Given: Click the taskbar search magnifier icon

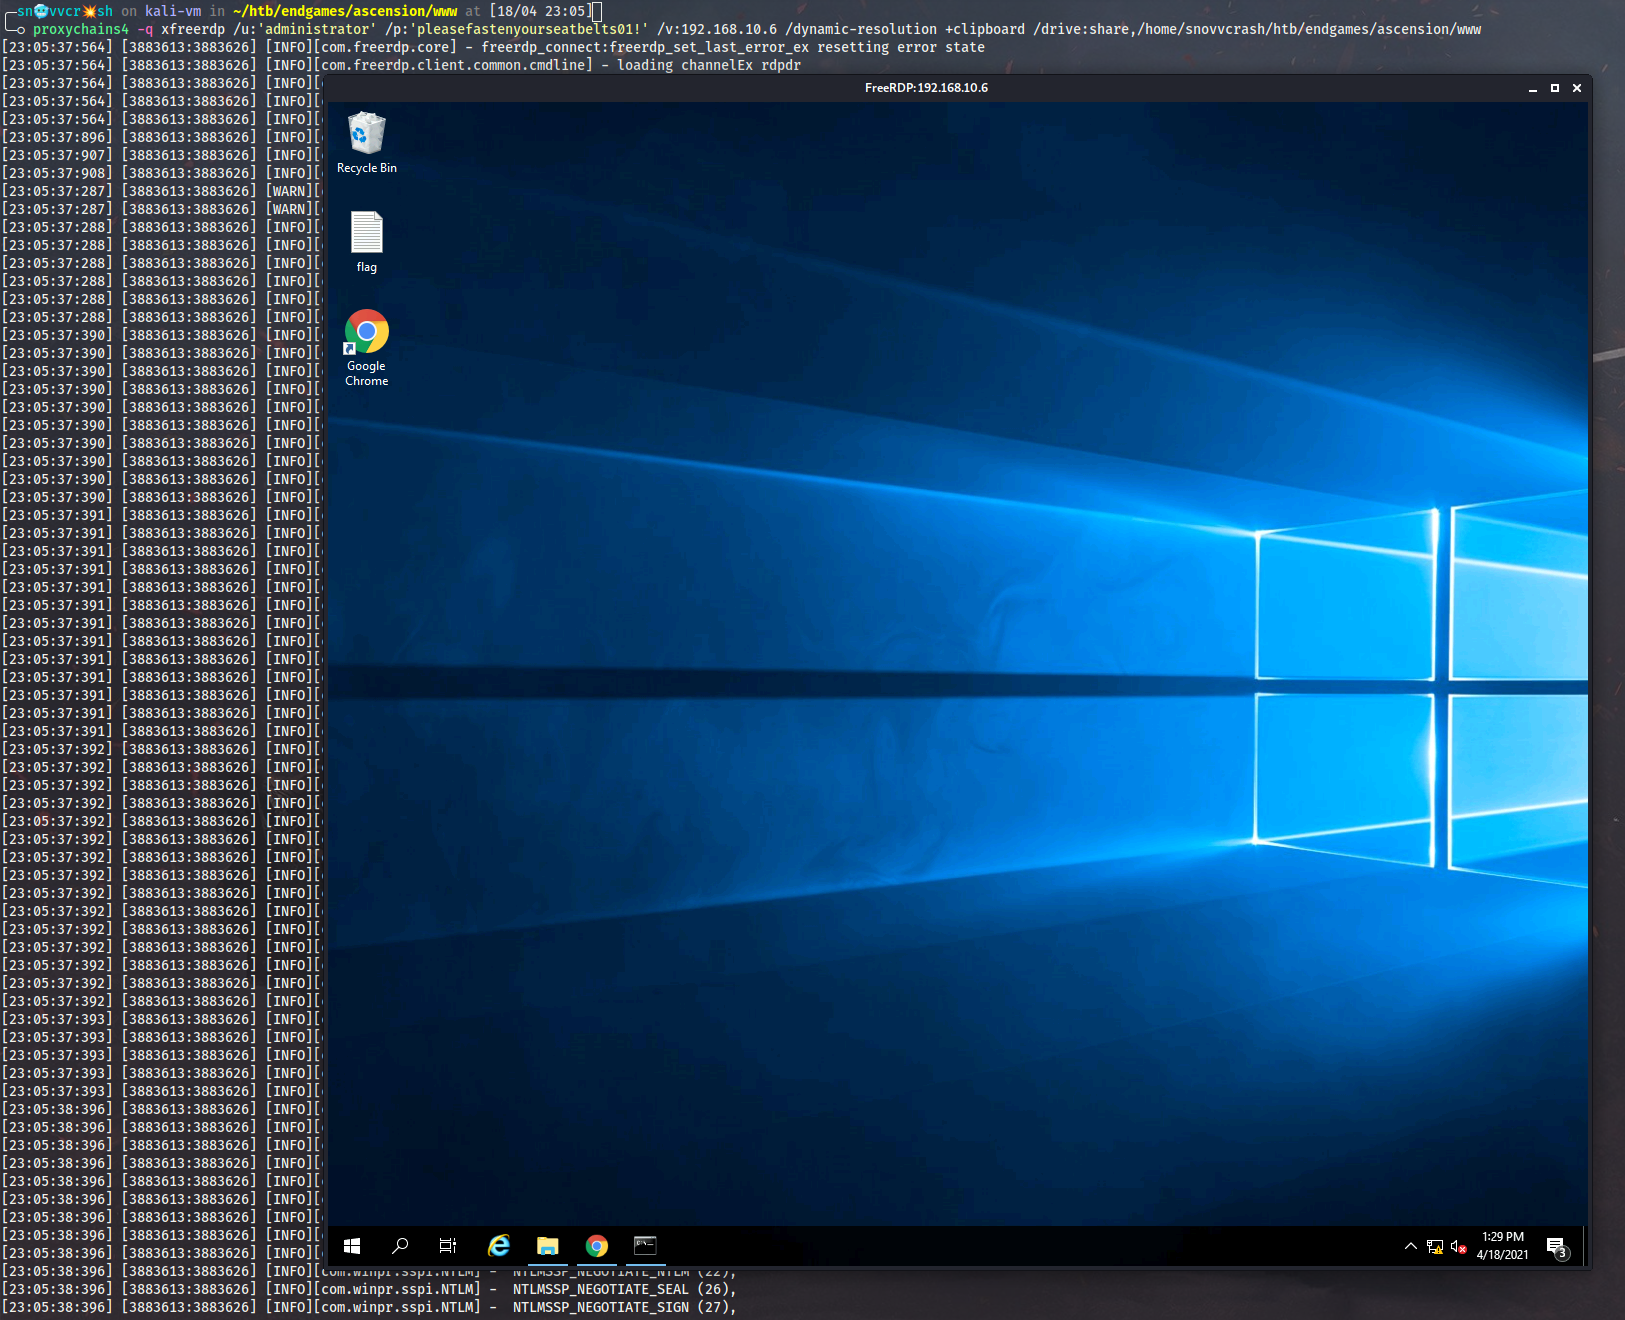Looking at the screenshot, I should pyautogui.click(x=400, y=1246).
